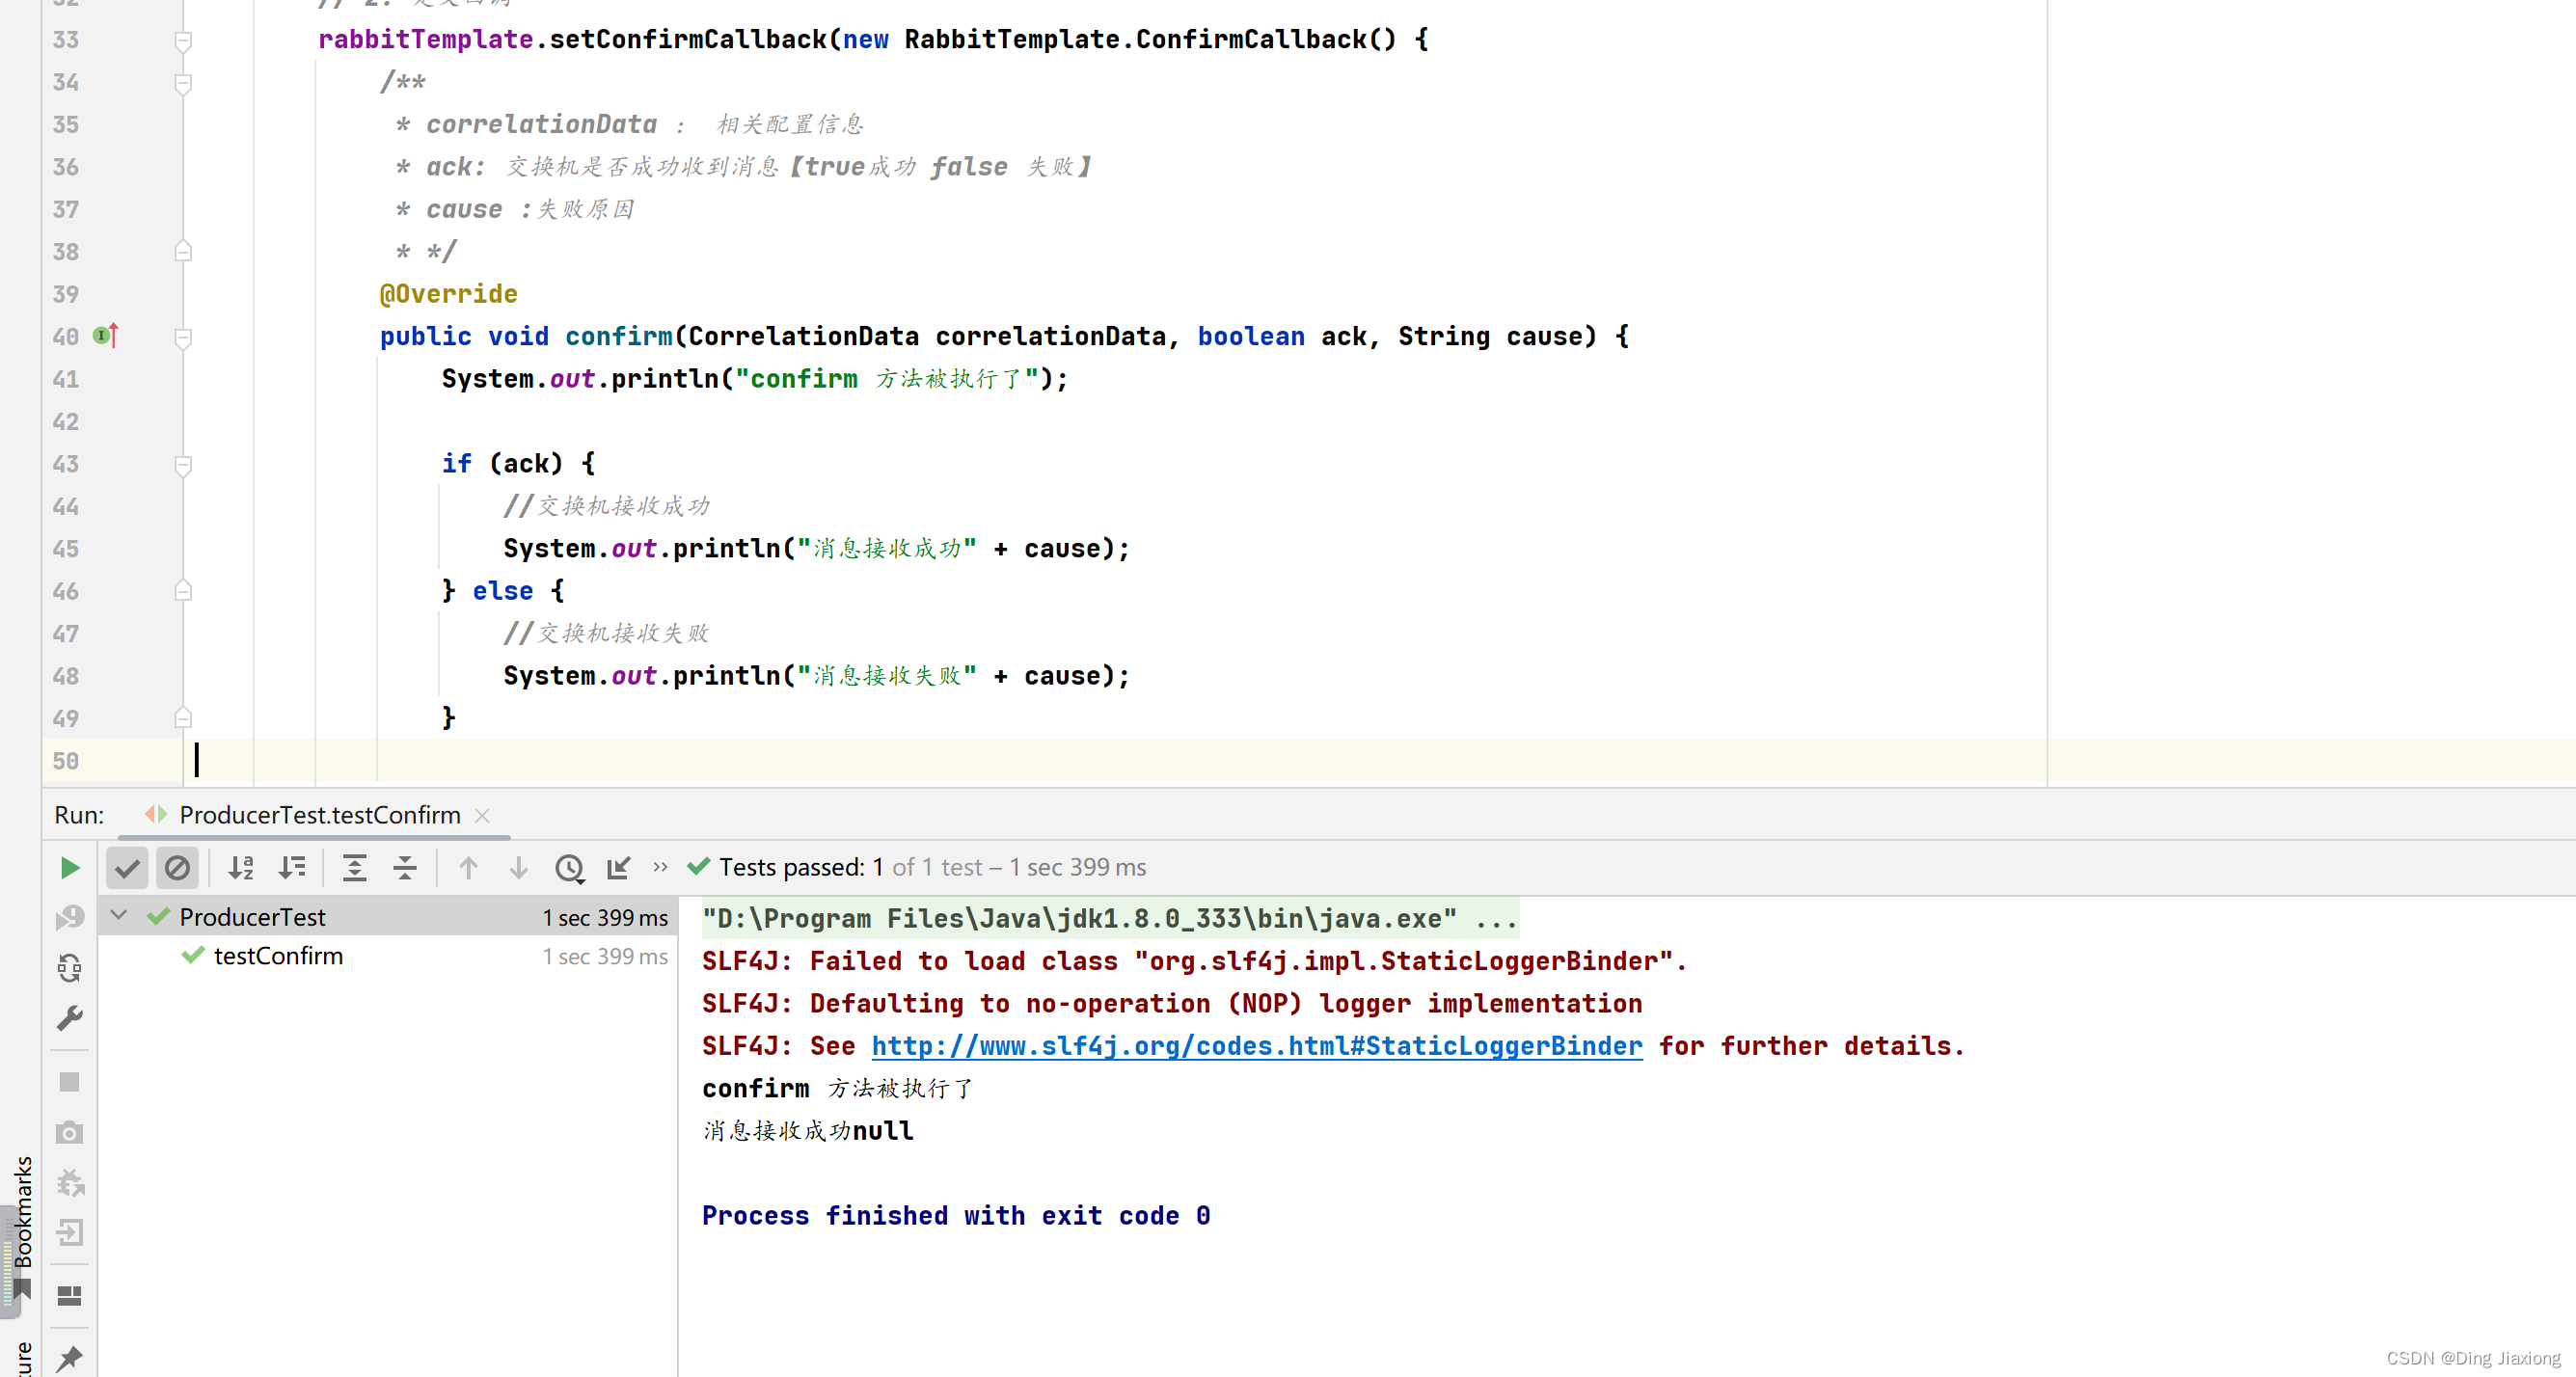This screenshot has width=2576, height=1377.
Task: Rerun the test with the green play icon
Action: click(69, 867)
